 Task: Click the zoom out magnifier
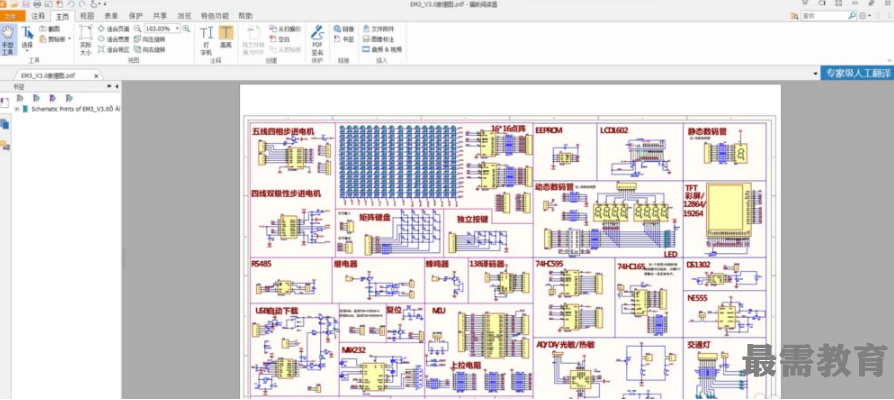137,28
